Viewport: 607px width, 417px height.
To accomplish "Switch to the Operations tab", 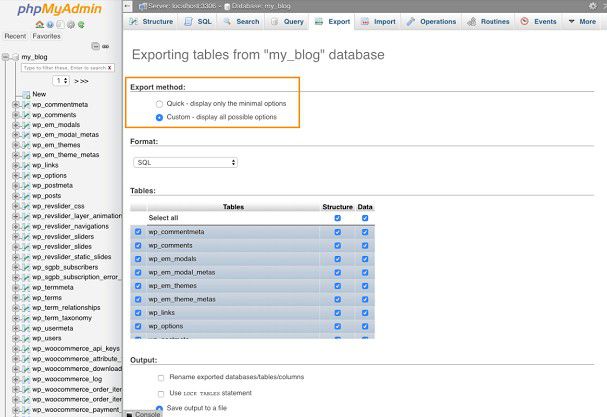I will click(x=431, y=22).
